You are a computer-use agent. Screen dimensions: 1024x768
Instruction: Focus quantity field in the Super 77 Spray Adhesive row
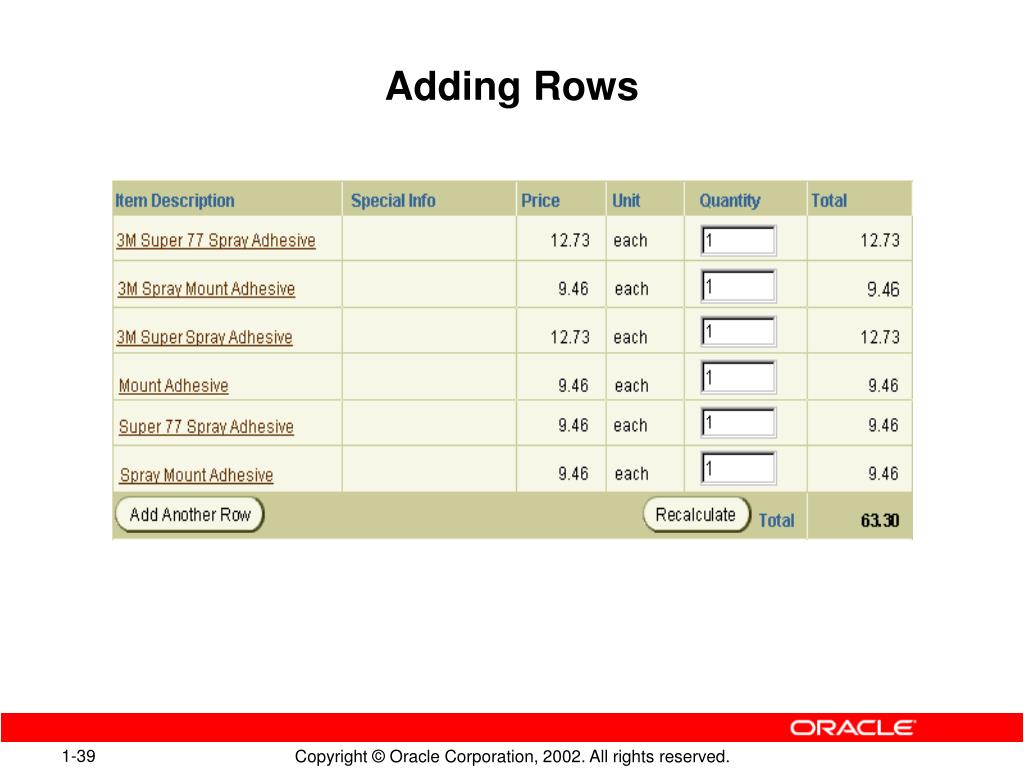738,423
